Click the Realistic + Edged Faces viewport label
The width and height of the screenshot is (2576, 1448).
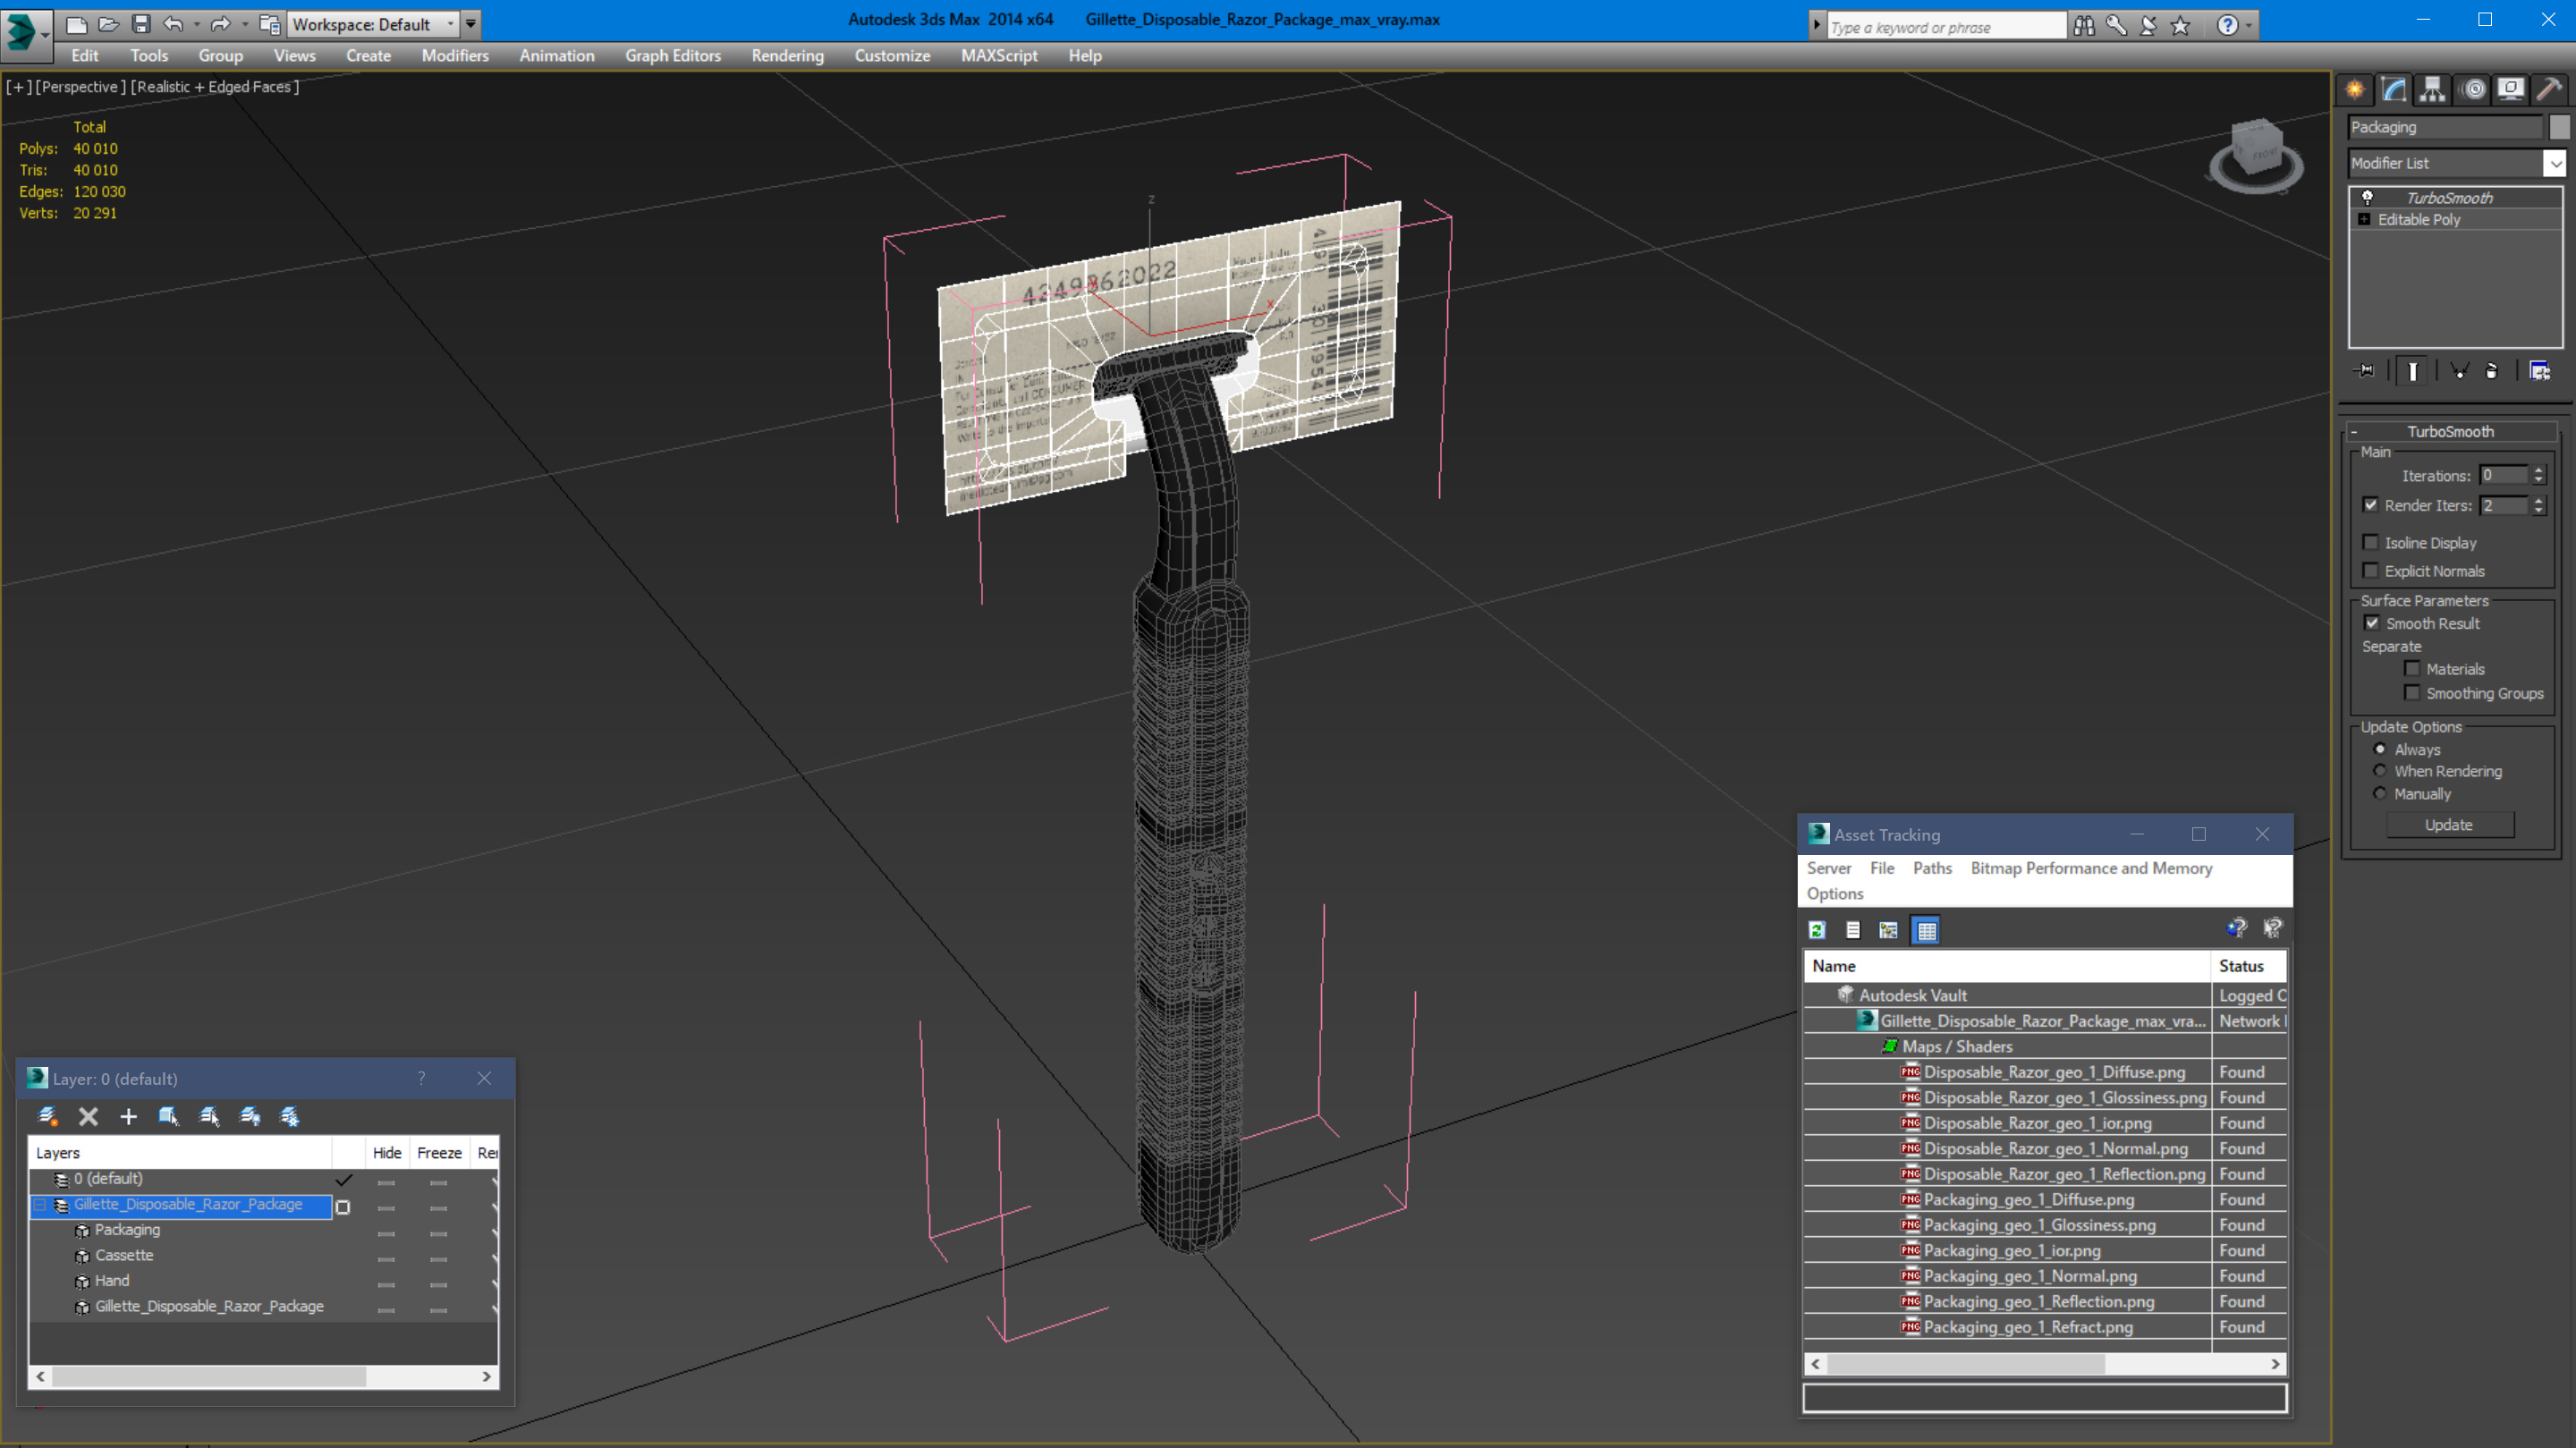pos(215,87)
